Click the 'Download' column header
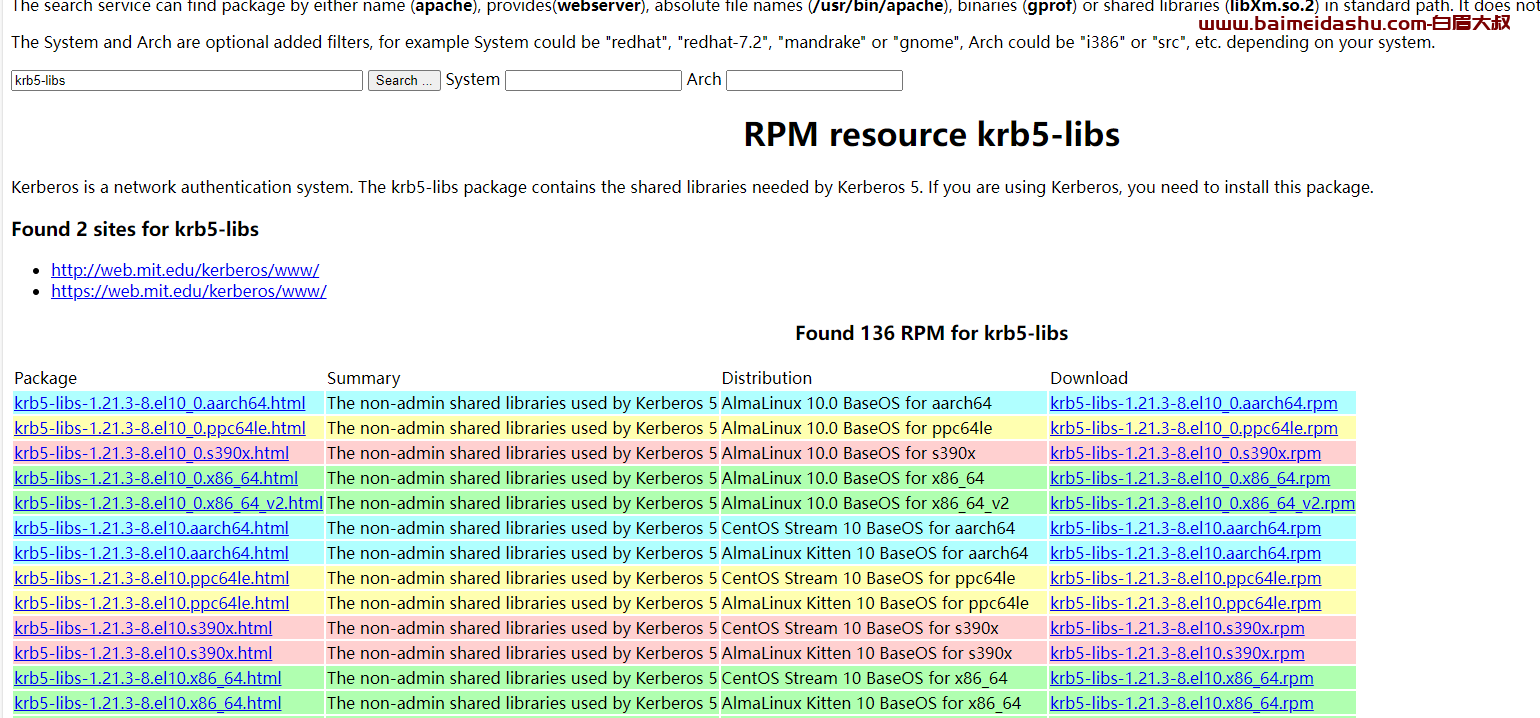Image resolution: width=1540 pixels, height=718 pixels. click(1089, 378)
